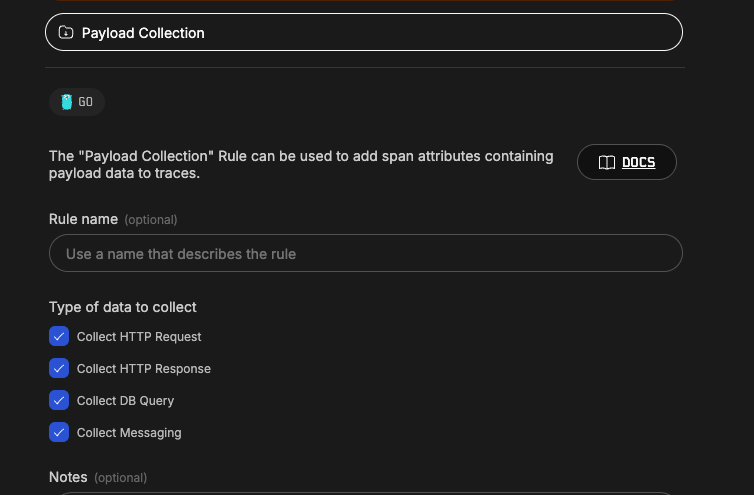
Task: Open the DOCS link
Action: coord(627,162)
